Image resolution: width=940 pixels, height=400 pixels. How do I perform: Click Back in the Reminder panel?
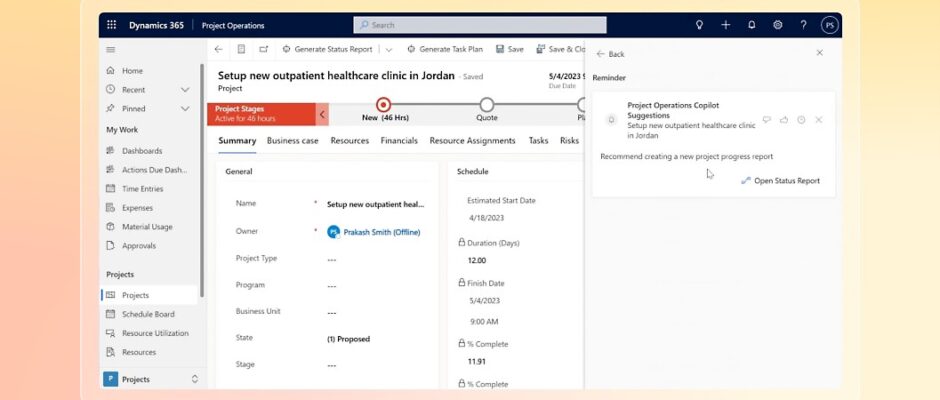(x=610, y=54)
